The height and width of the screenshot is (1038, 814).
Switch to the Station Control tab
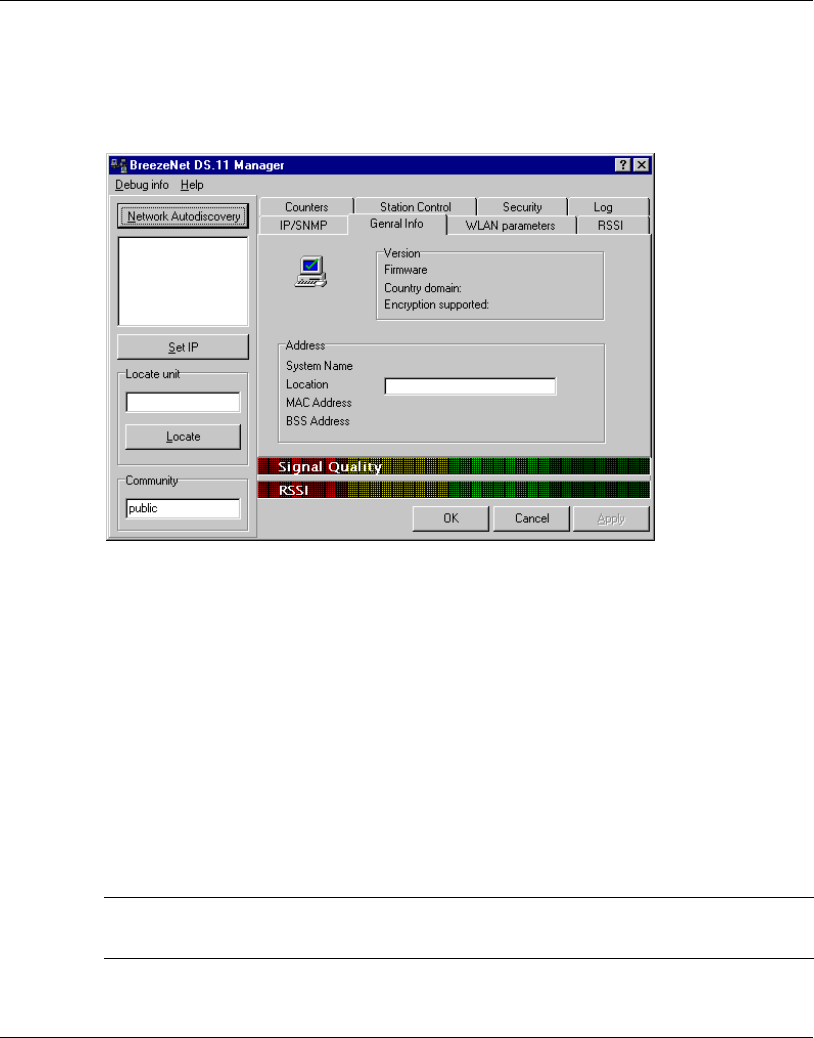click(416, 207)
